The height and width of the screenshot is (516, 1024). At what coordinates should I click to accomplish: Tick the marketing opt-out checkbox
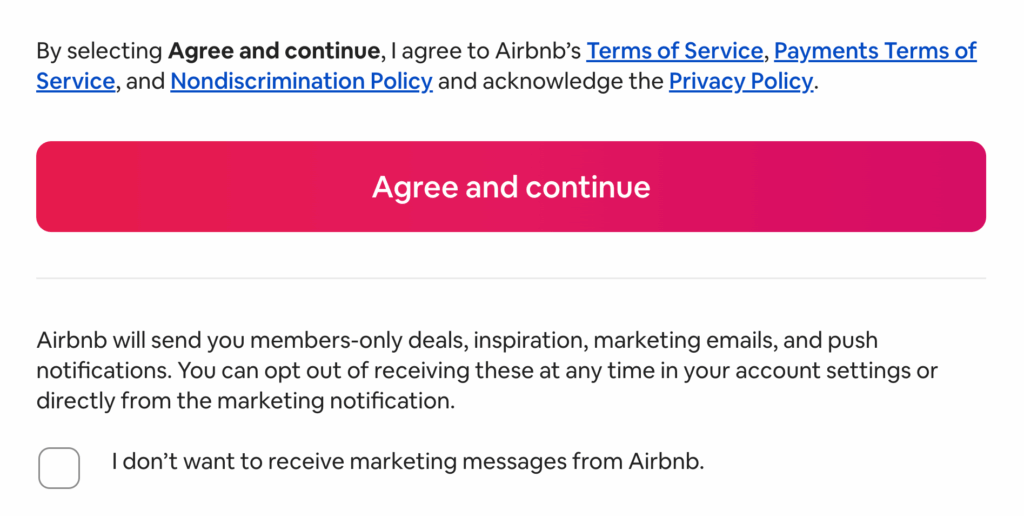59,468
